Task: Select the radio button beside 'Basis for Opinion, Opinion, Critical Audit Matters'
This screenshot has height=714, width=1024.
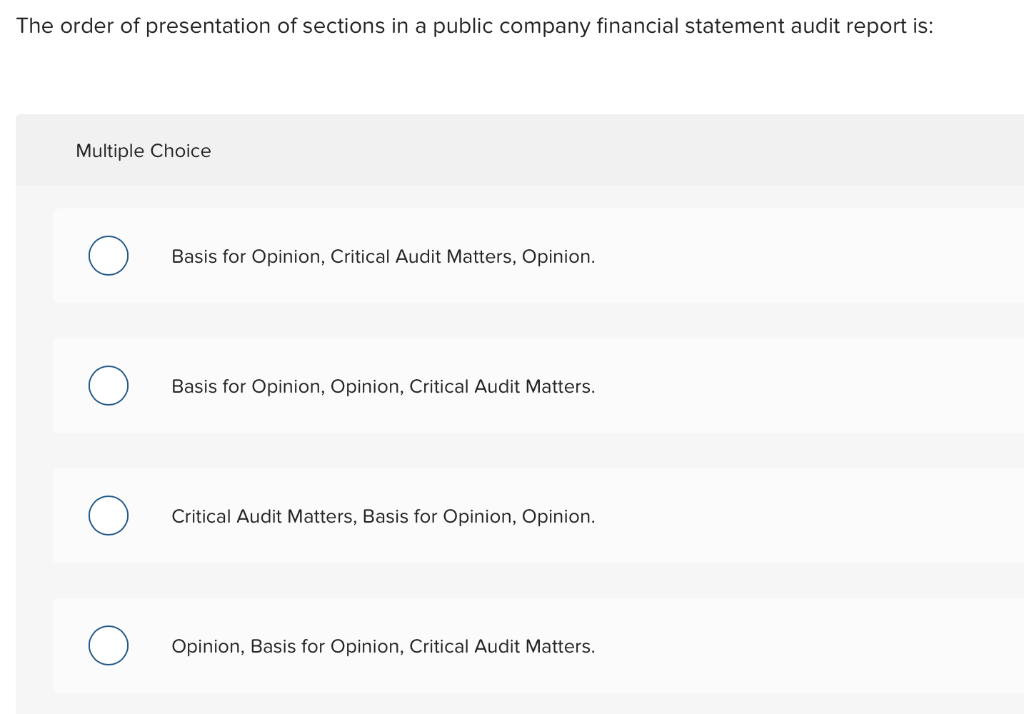Action: point(108,385)
